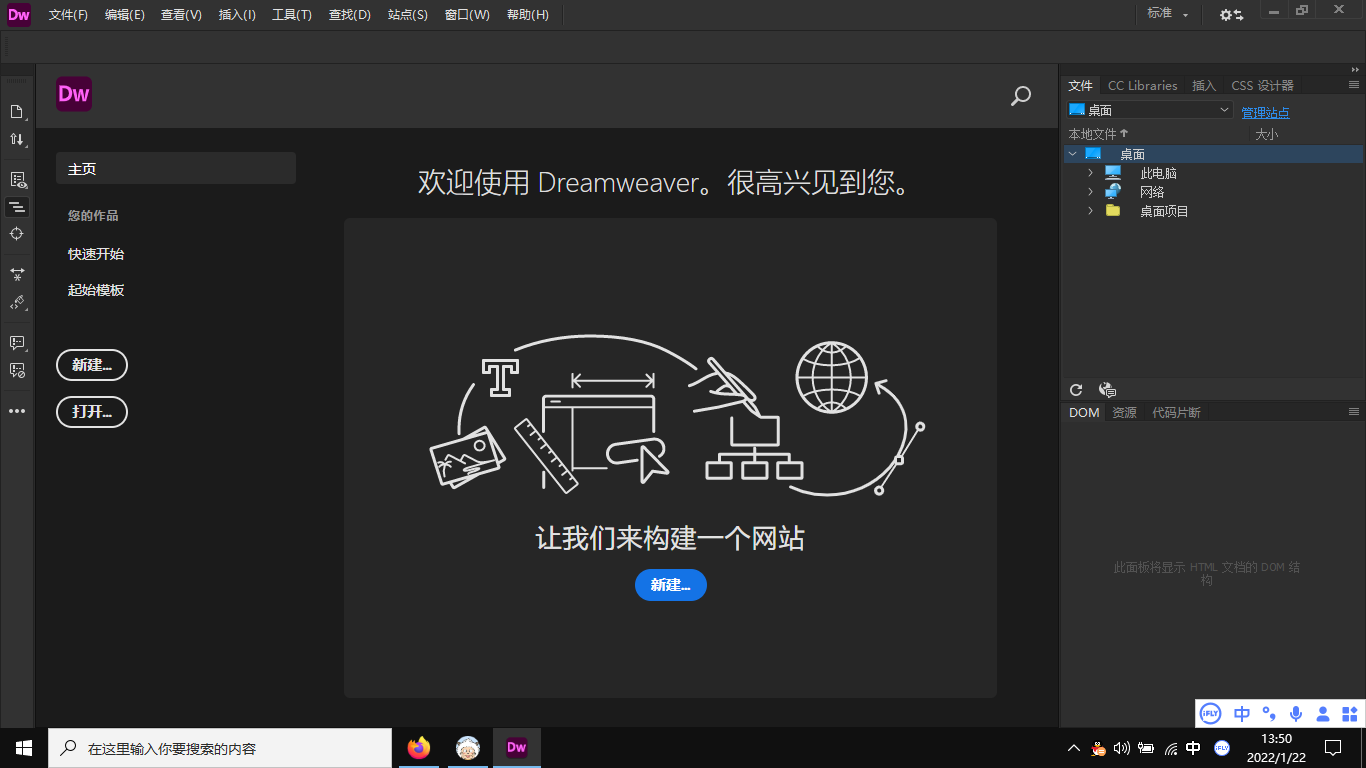Open the notification center icon

pyautogui.click(x=1333, y=748)
